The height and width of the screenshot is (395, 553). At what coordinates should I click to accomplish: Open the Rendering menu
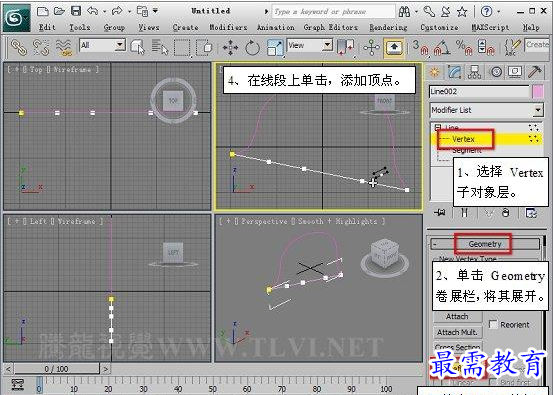(x=388, y=27)
